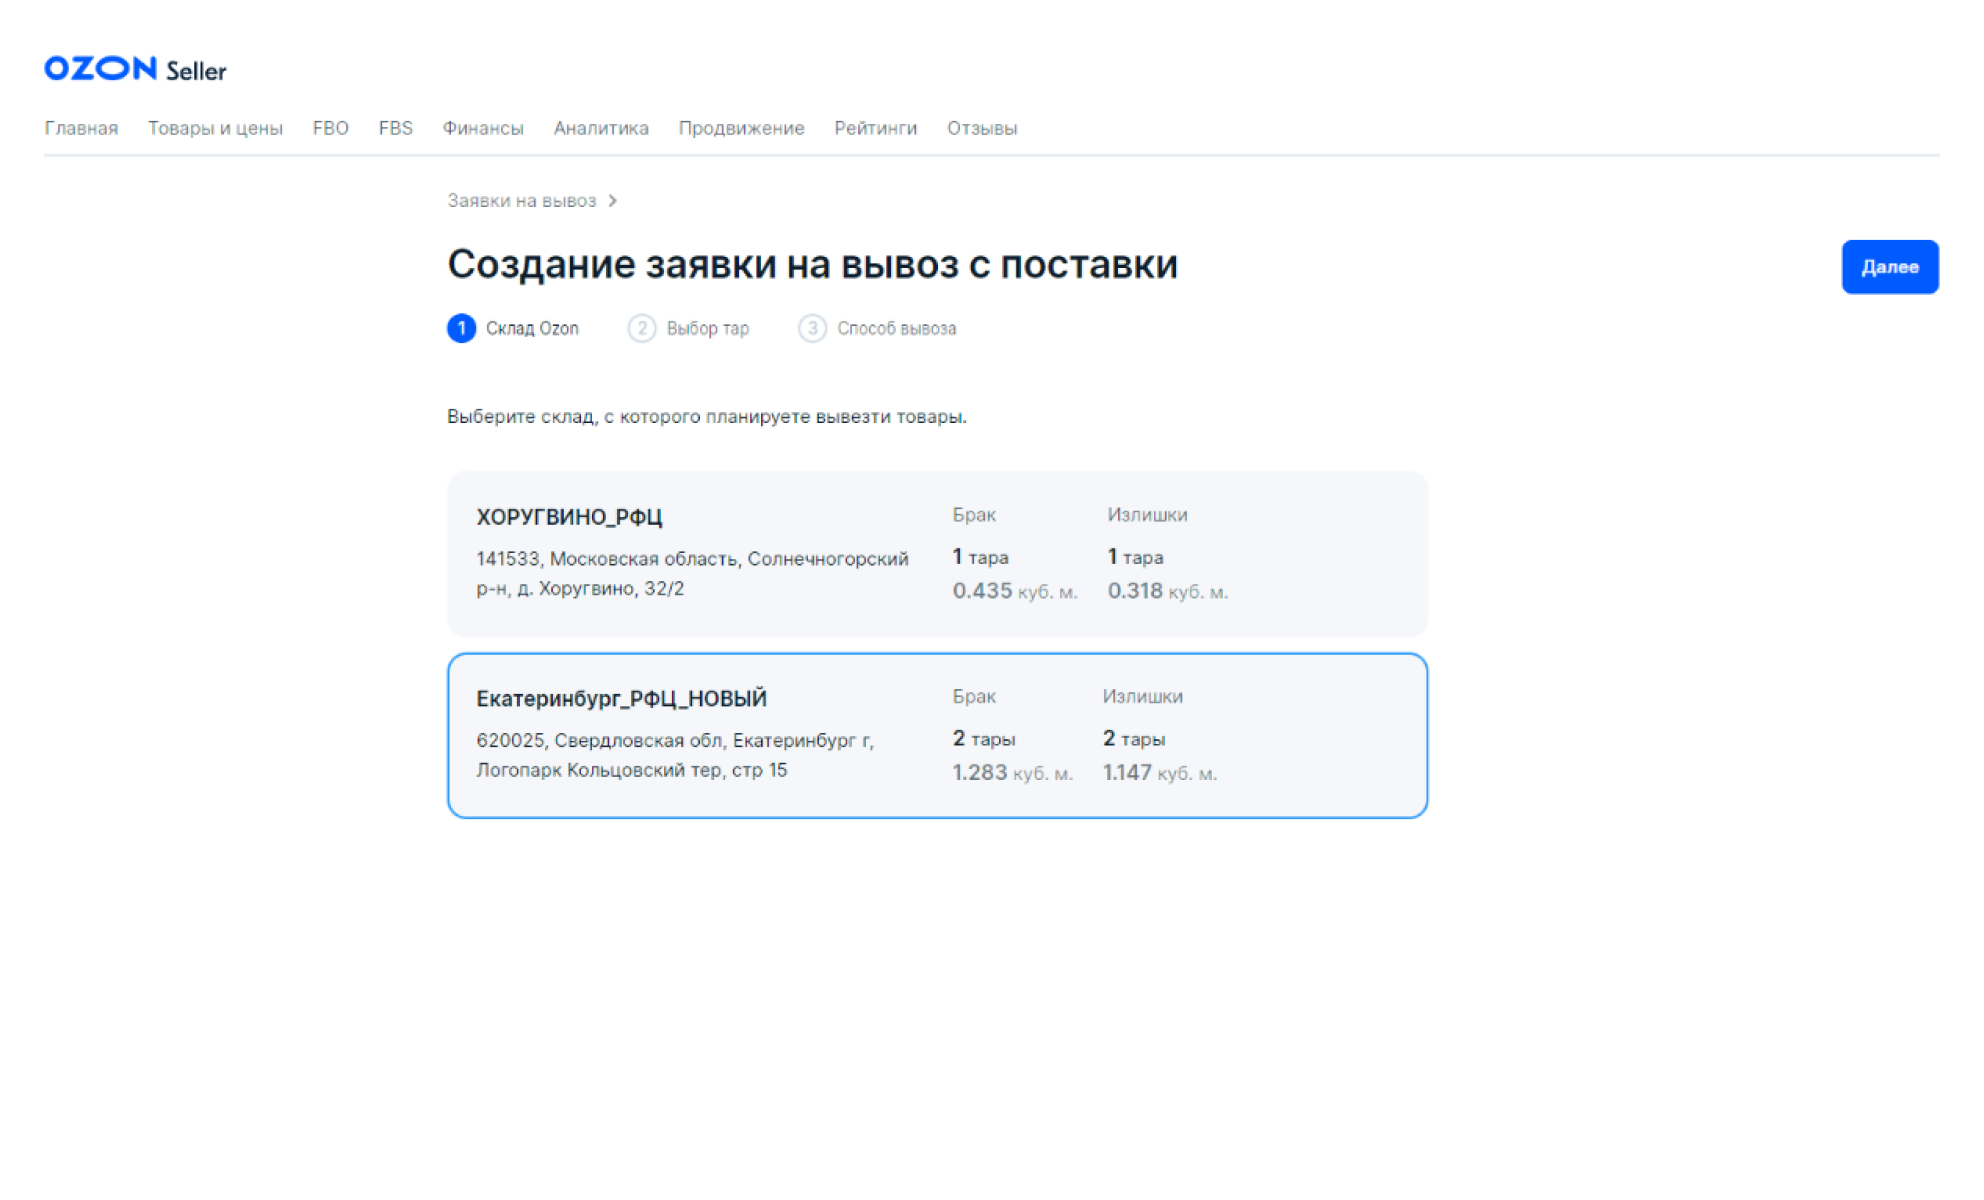Select step 2 circle Выбор тар
Image resolution: width=1984 pixels, height=1200 pixels.
642,328
